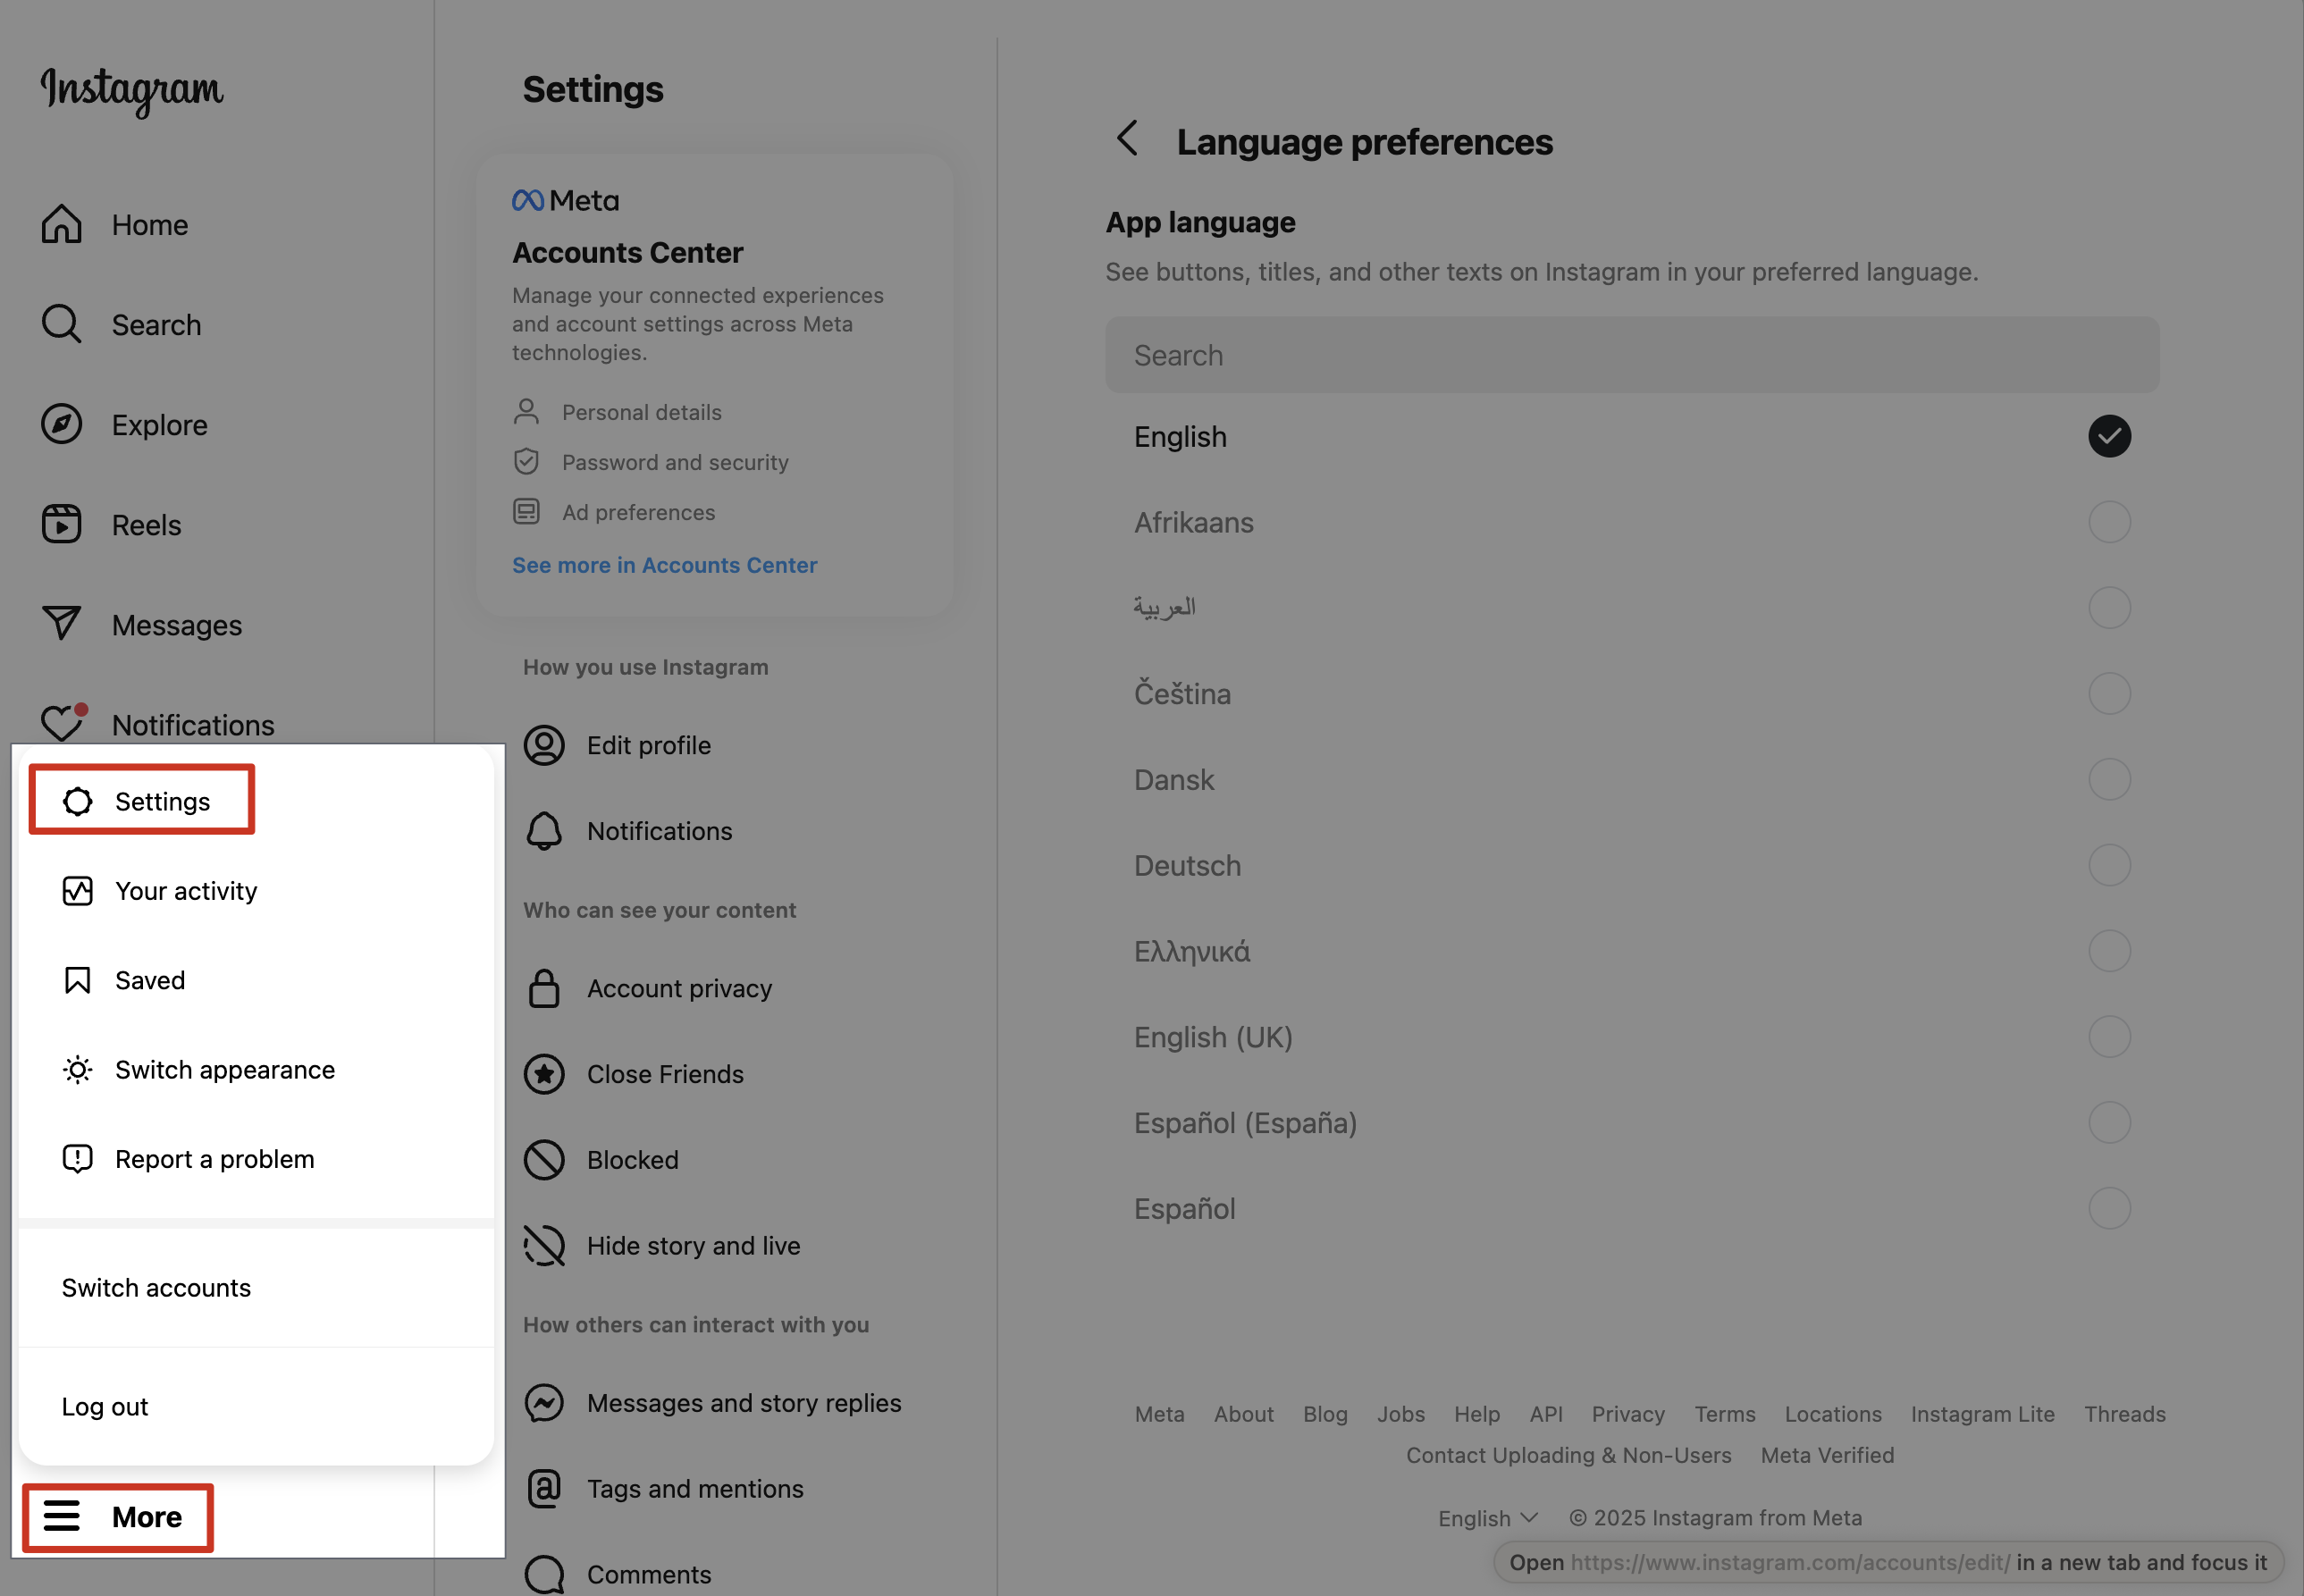The width and height of the screenshot is (2304, 1596).
Task: Select the Deutsch language radio button
Action: tap(2109, 865)
